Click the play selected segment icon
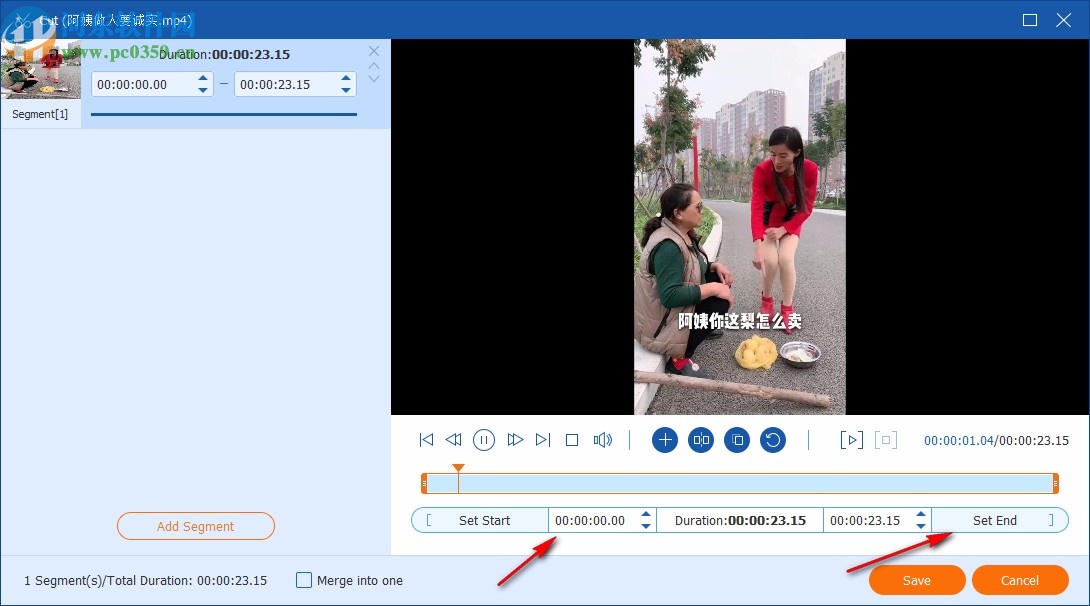Viewport: 1090px width, 606px height. (x=851, y=439)
